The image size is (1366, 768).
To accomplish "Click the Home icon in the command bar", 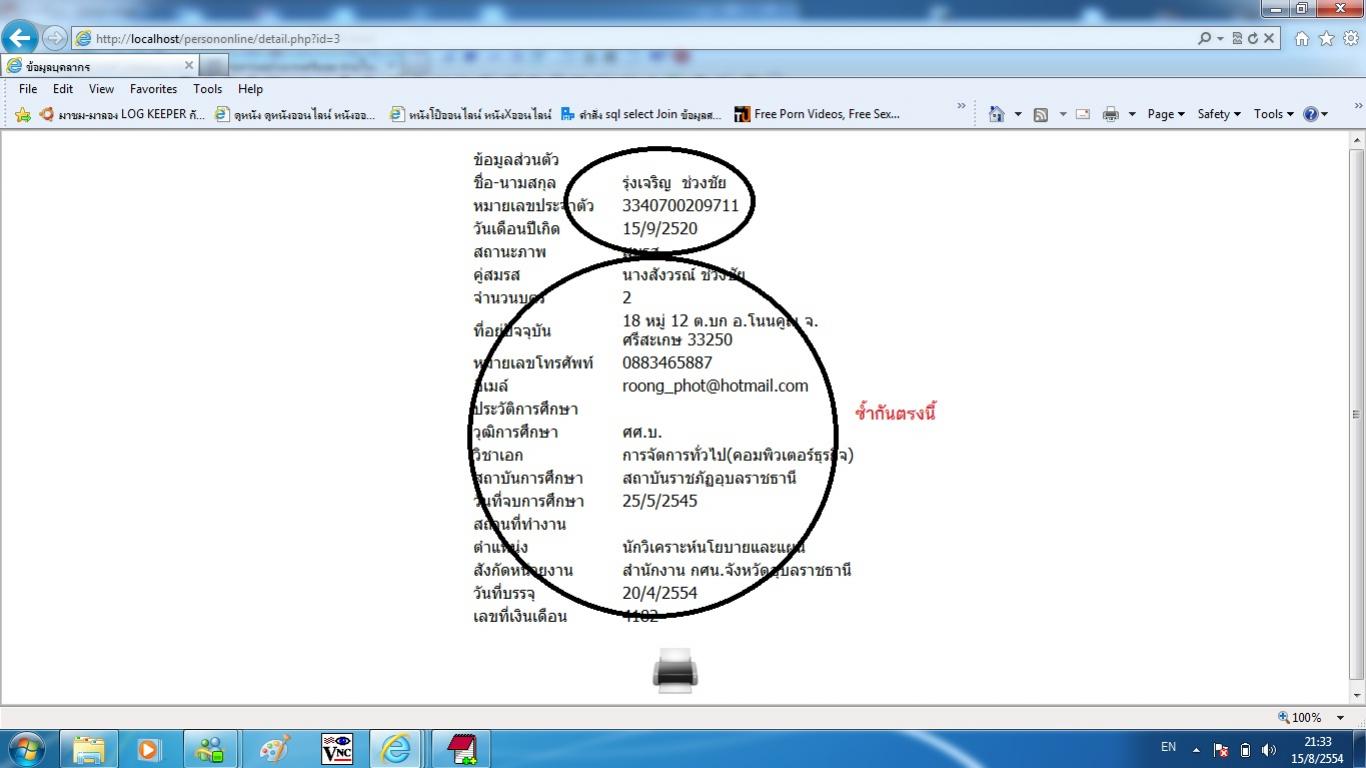I will point(996,114).
